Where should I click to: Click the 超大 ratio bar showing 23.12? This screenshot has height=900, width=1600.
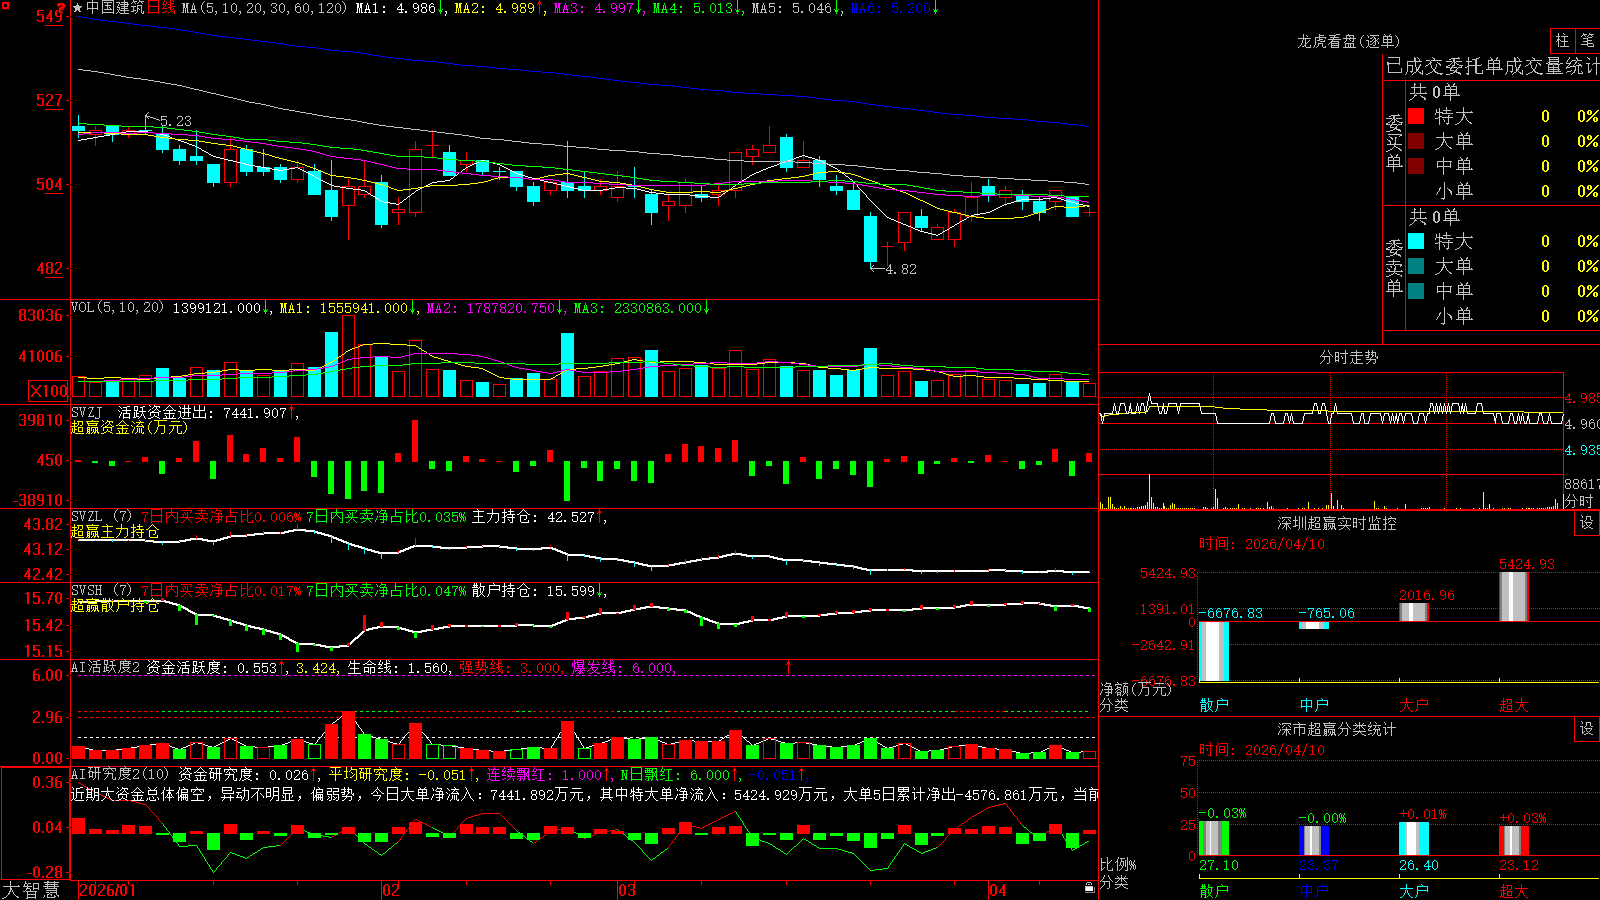[x=1514, y=841]
